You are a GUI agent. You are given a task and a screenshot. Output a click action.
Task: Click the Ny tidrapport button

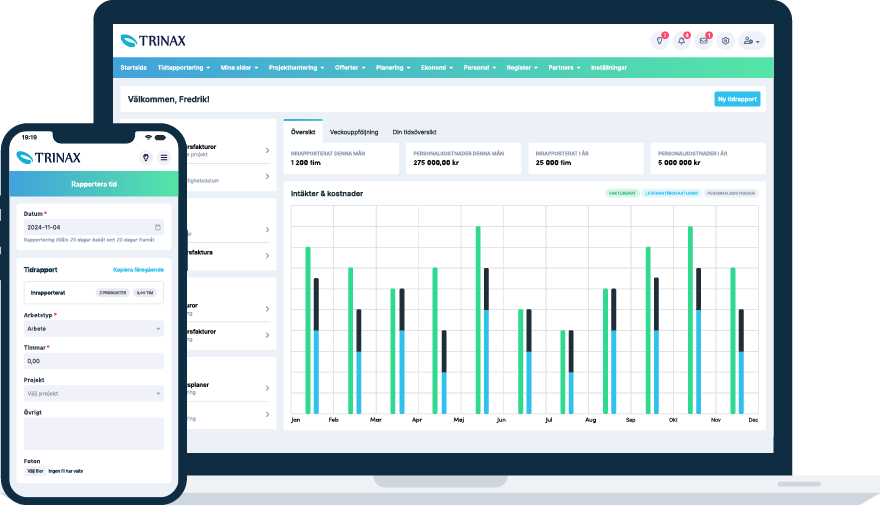tap(737, 99)
